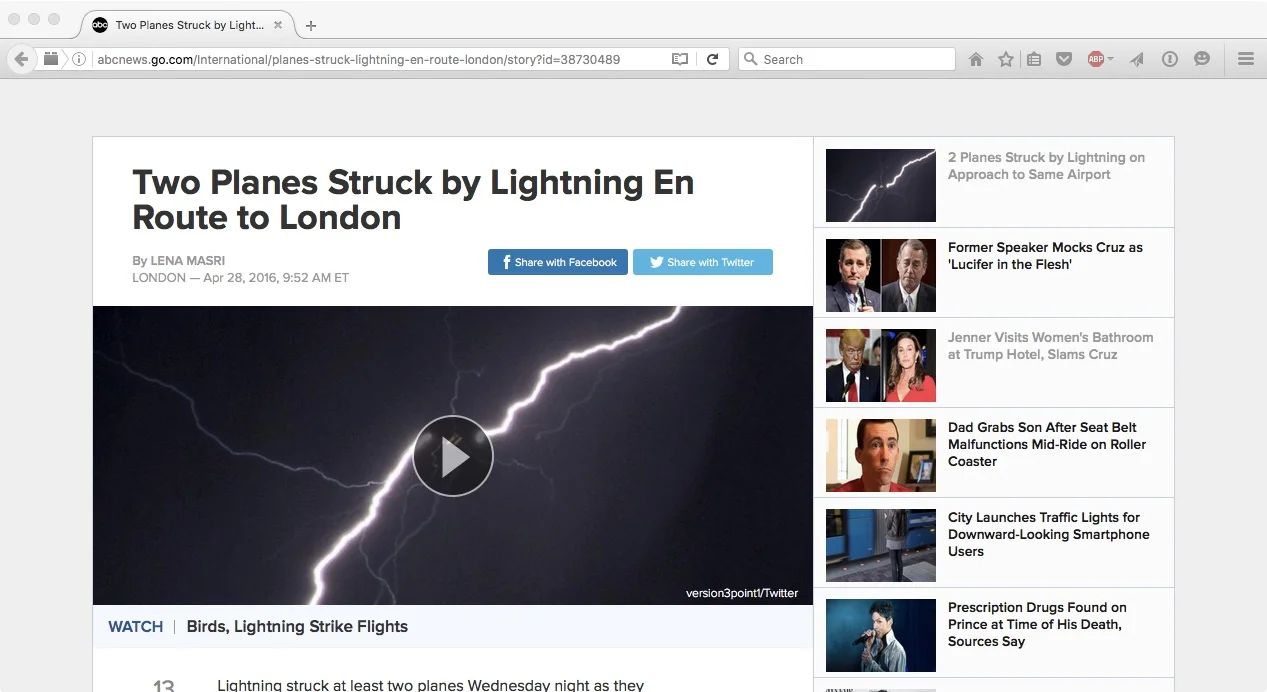The width and height of the screenshot is (1267, 692).
Task: Click the browser back arrow button
Action: click(x=21, y=60)
